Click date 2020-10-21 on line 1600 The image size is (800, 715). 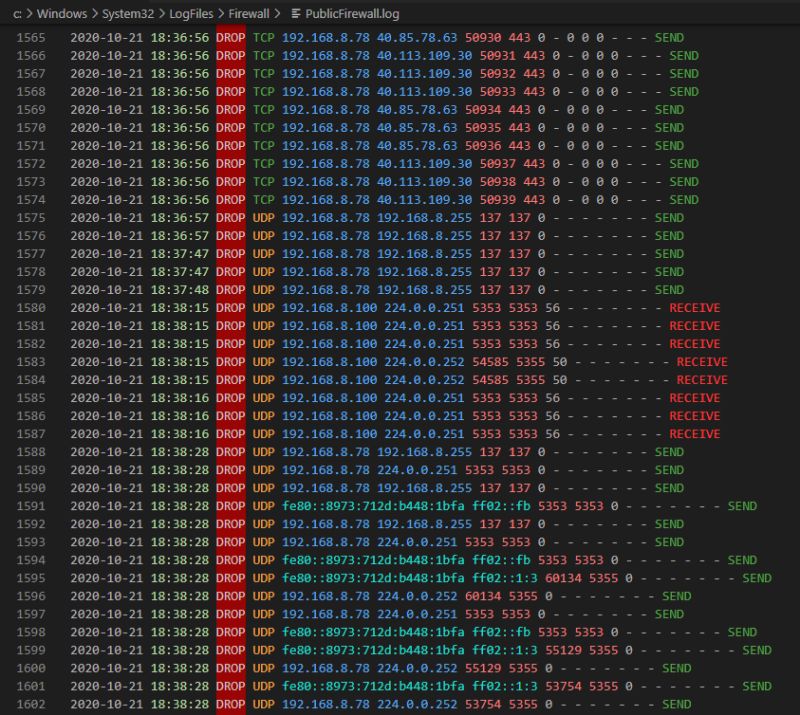point(107,668)
